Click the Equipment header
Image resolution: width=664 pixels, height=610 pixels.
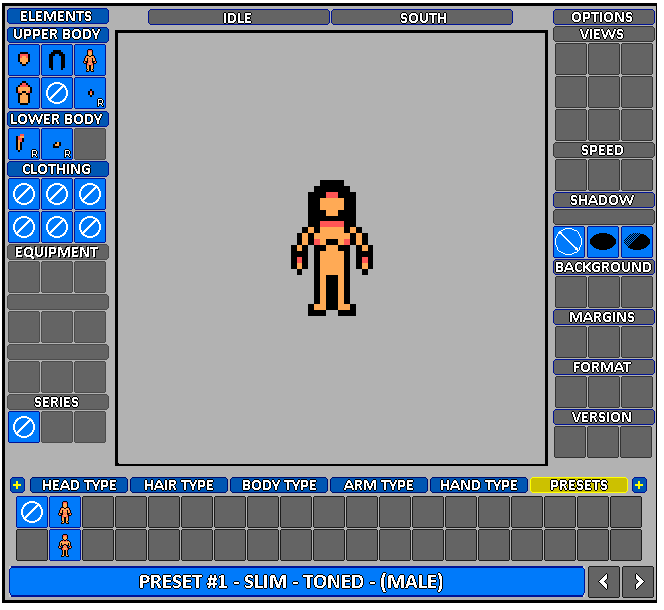[x=58, y=252]
